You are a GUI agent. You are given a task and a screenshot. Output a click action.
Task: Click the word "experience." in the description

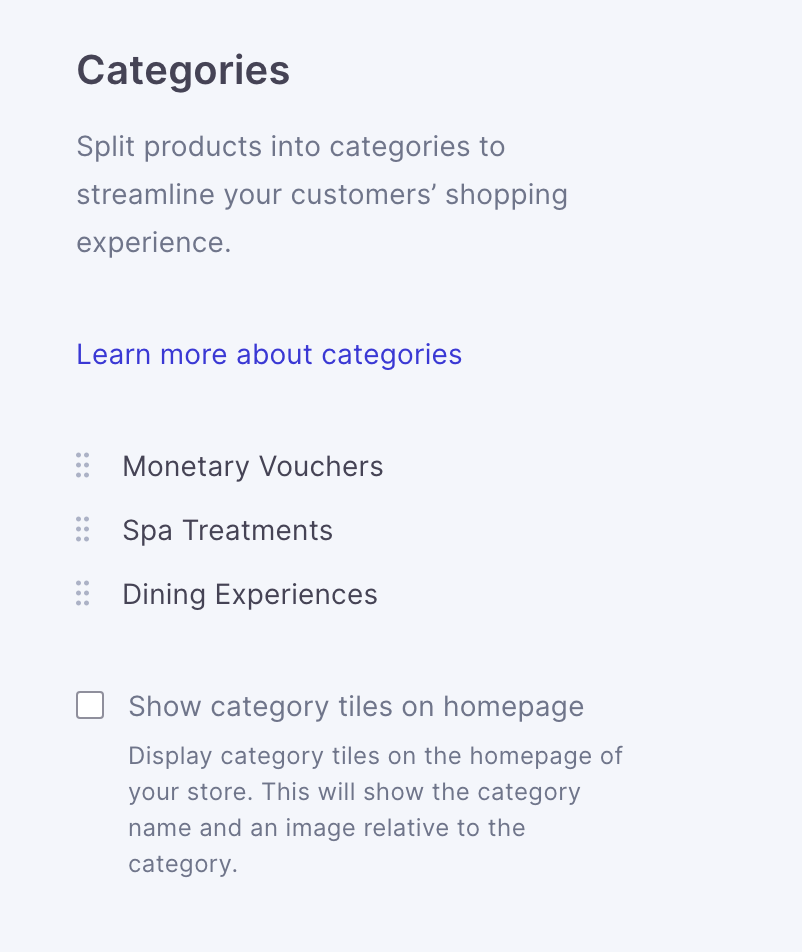pos(153,242)
